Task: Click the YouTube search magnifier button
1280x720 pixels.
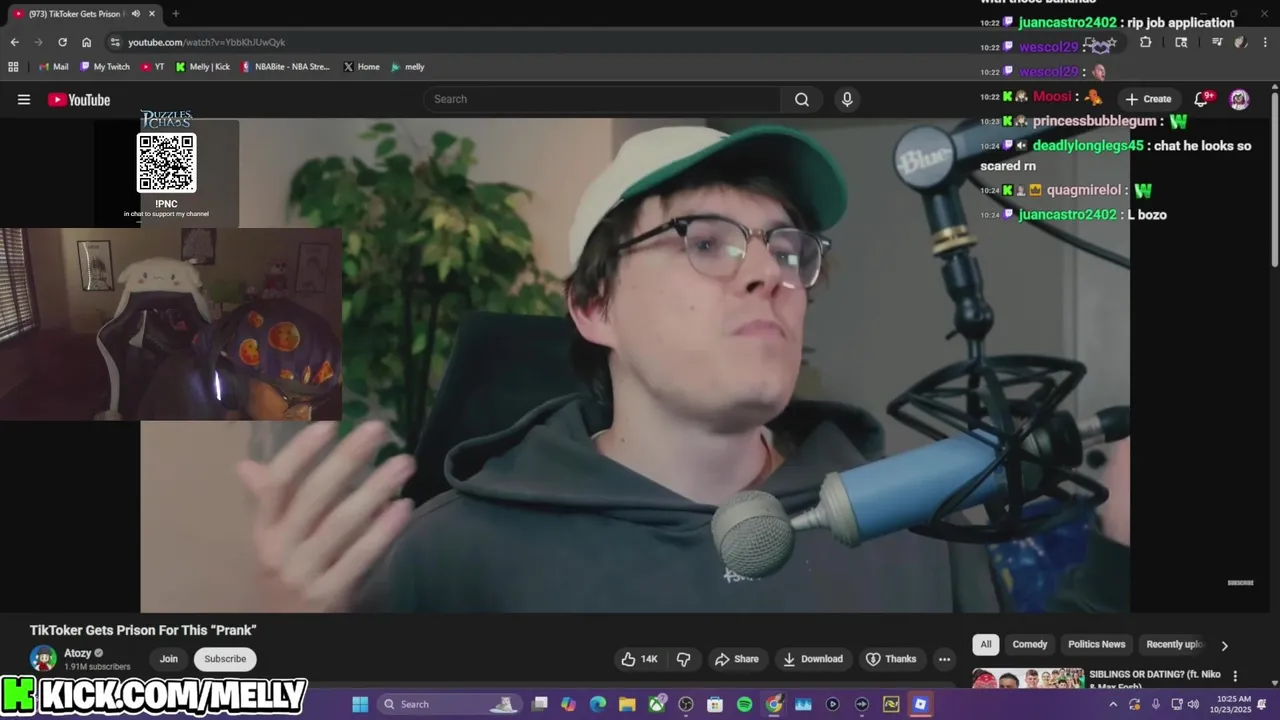Action: (802, 99)
